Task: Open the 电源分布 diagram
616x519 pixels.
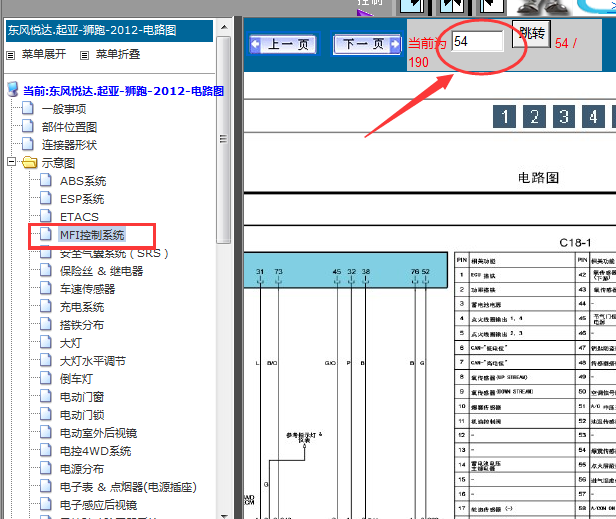Action: coord(82,469)
